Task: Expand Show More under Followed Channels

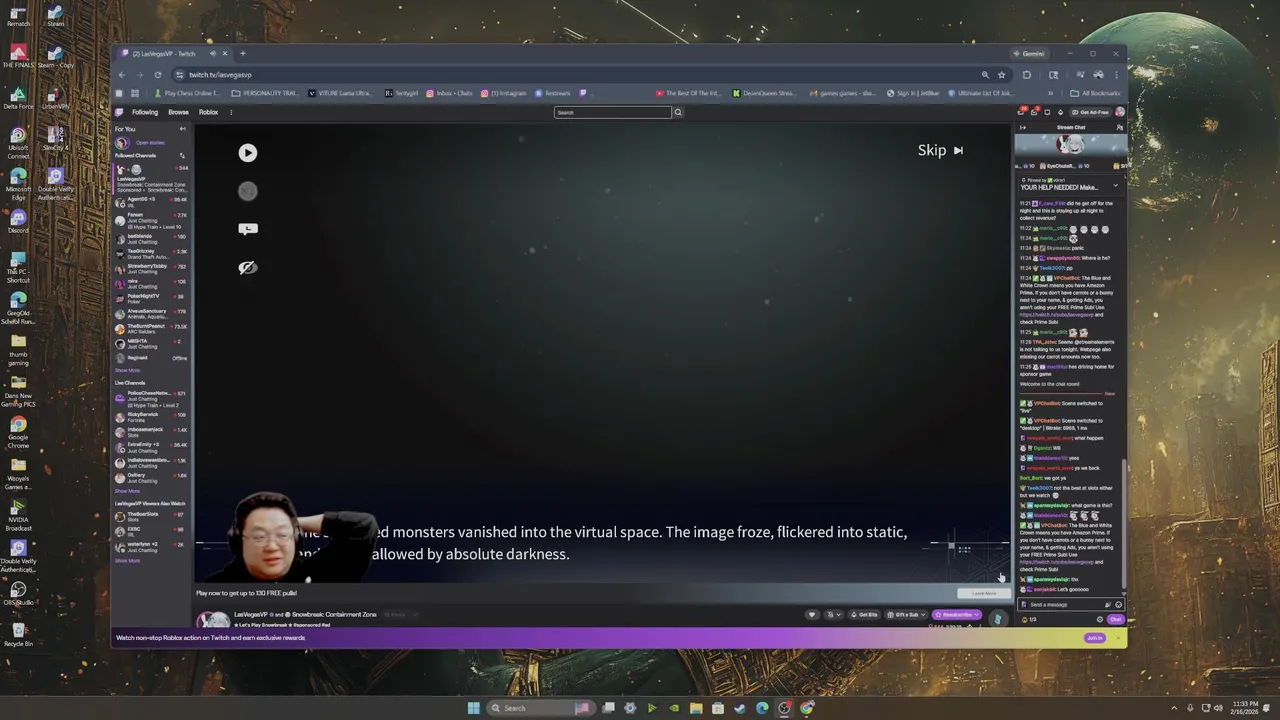Action: [x=127, y=370]
